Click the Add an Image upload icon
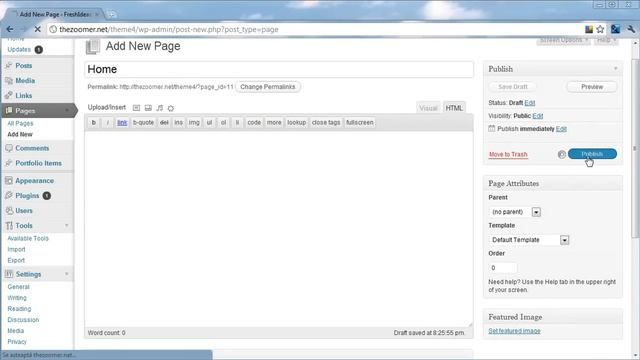The height and width of the screenshot is (360, 640). (x=136, y=108)
